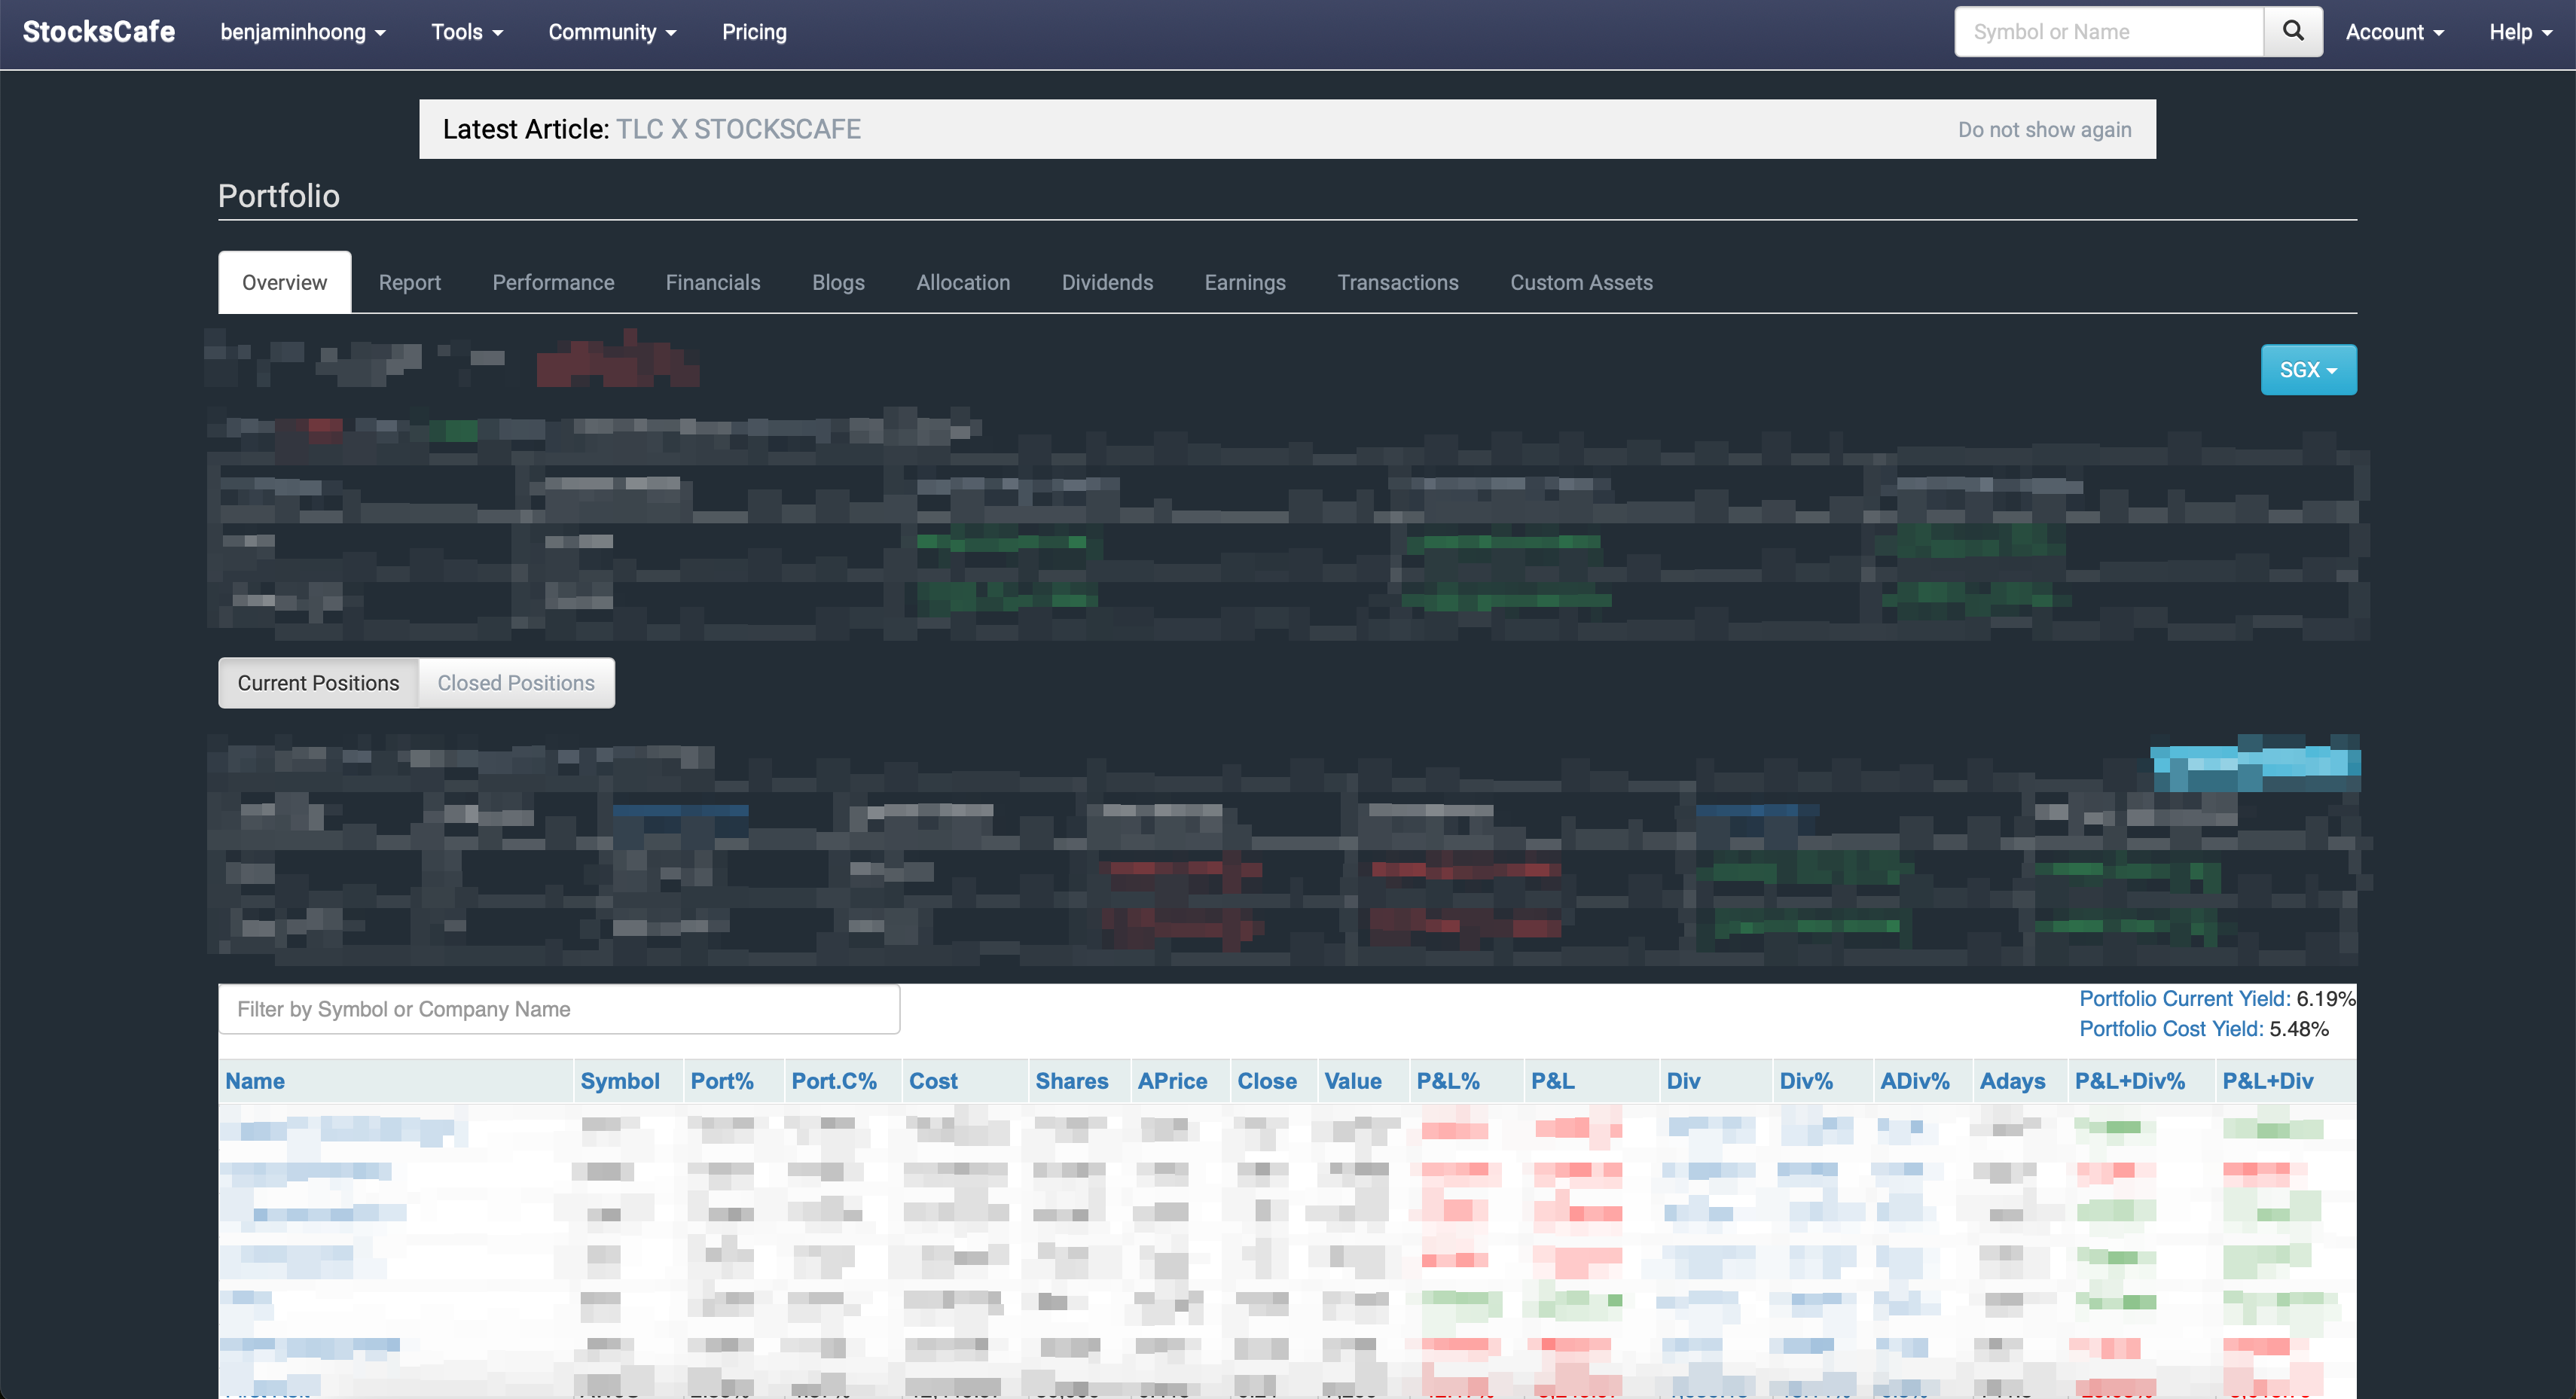Go to the Pricing page

(x=754, y=32)
